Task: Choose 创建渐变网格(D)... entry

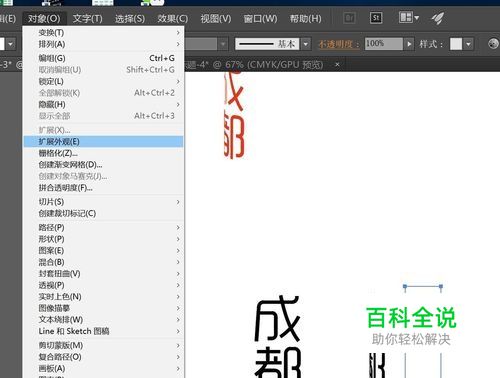Action: coord(103,165)
